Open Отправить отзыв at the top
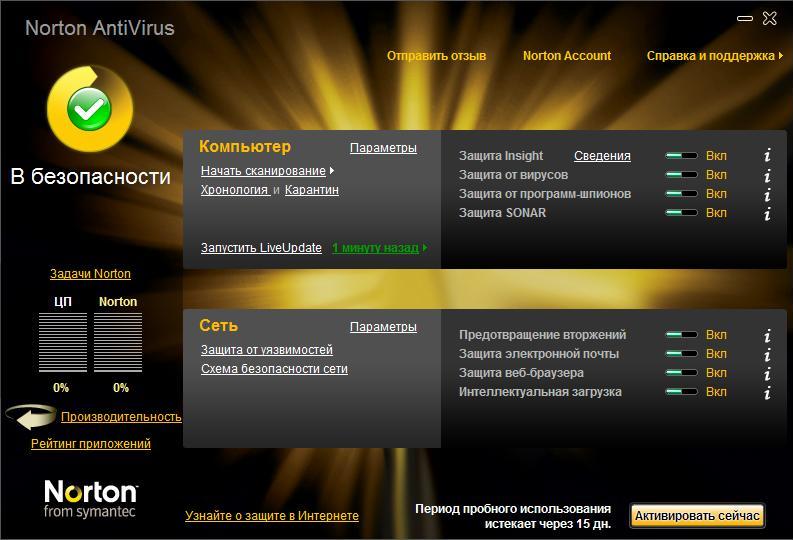The height and width of the screenshot is (540, 793). pos(436,56)
